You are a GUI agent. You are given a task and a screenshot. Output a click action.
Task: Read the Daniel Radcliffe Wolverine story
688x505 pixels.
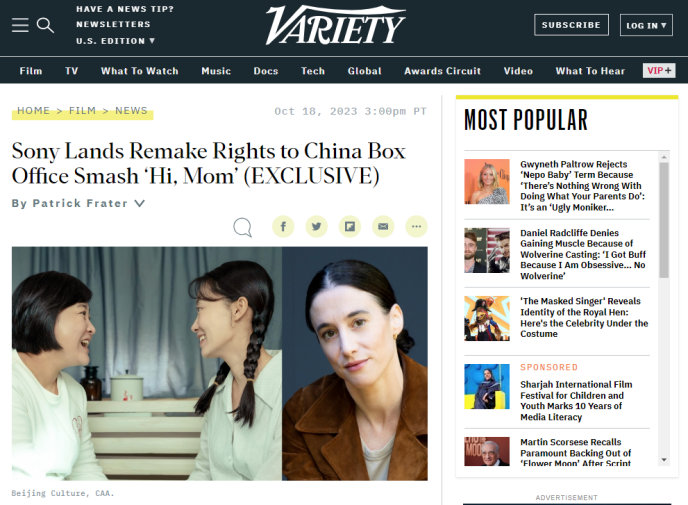(583, 254)
